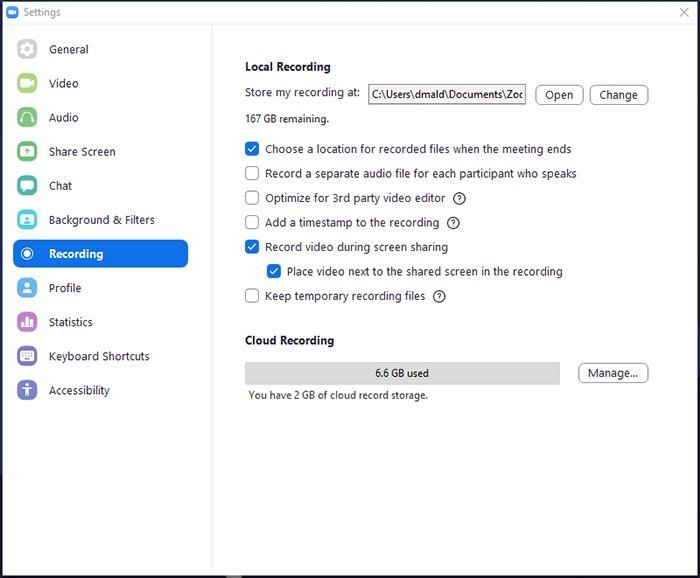Click Change to pick recording location
Image resolution: width=700 pixels, height=578 pixels.
tap(618, 95)
